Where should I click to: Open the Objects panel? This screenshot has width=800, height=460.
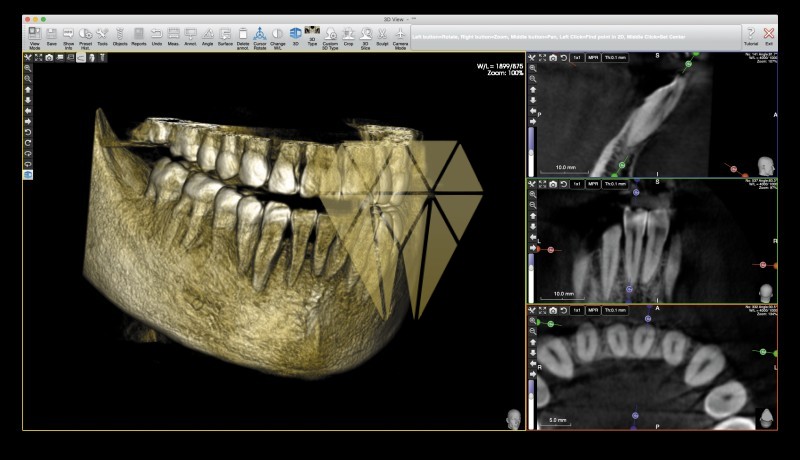pyautogui.click(x=120, y=37)
